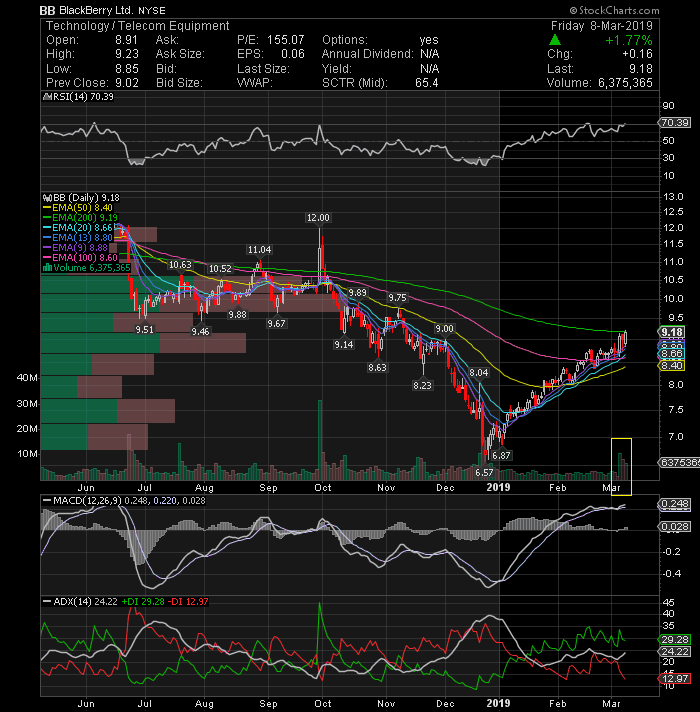Viewport: 700px width, 712px height.
Task: Click the Volume 6,375,365 legend entry
Action: (87, 267)
